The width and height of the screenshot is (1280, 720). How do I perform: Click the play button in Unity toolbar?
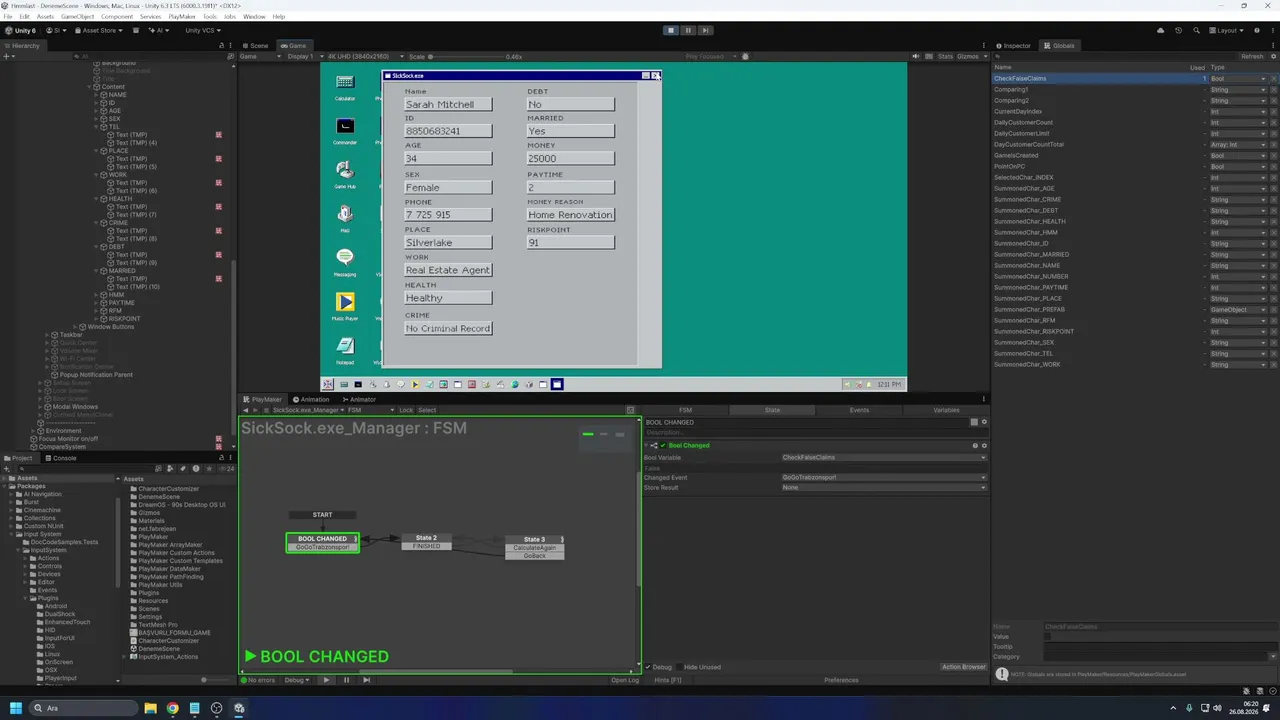click(x=671, y=30)
